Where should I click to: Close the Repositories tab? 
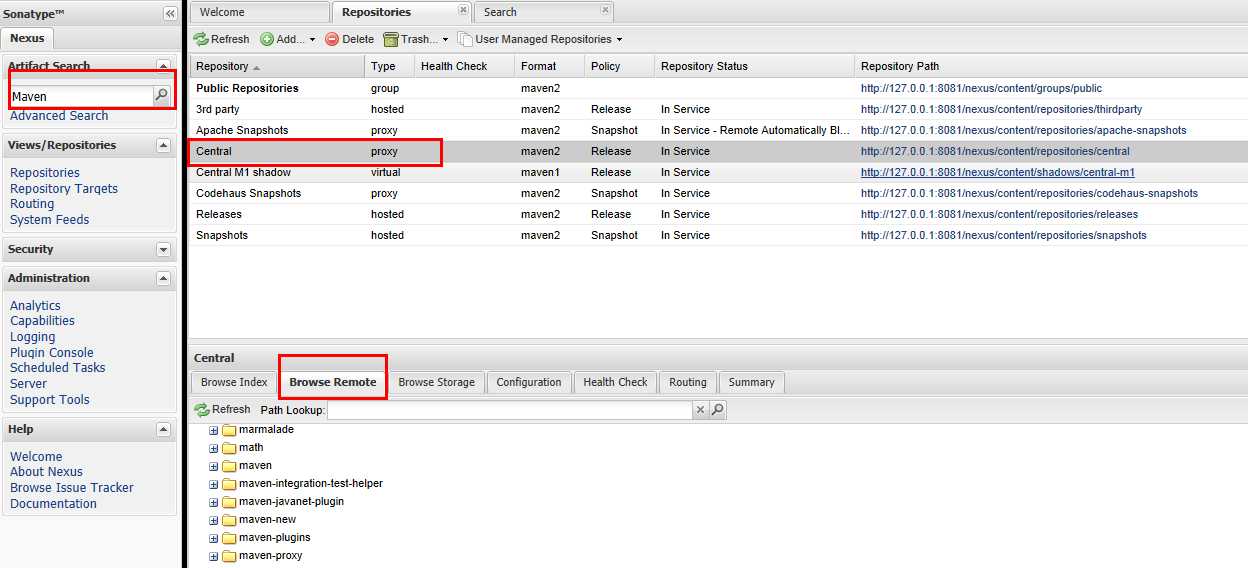(x=463, y=10)
